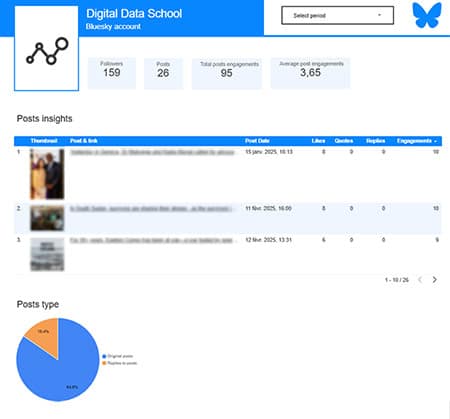The height and width of the screenshot is (419, 450).
Task: Click the 1 - 10 / 26 pagination text
Action: pyautogui.click(x=397, y=280)
